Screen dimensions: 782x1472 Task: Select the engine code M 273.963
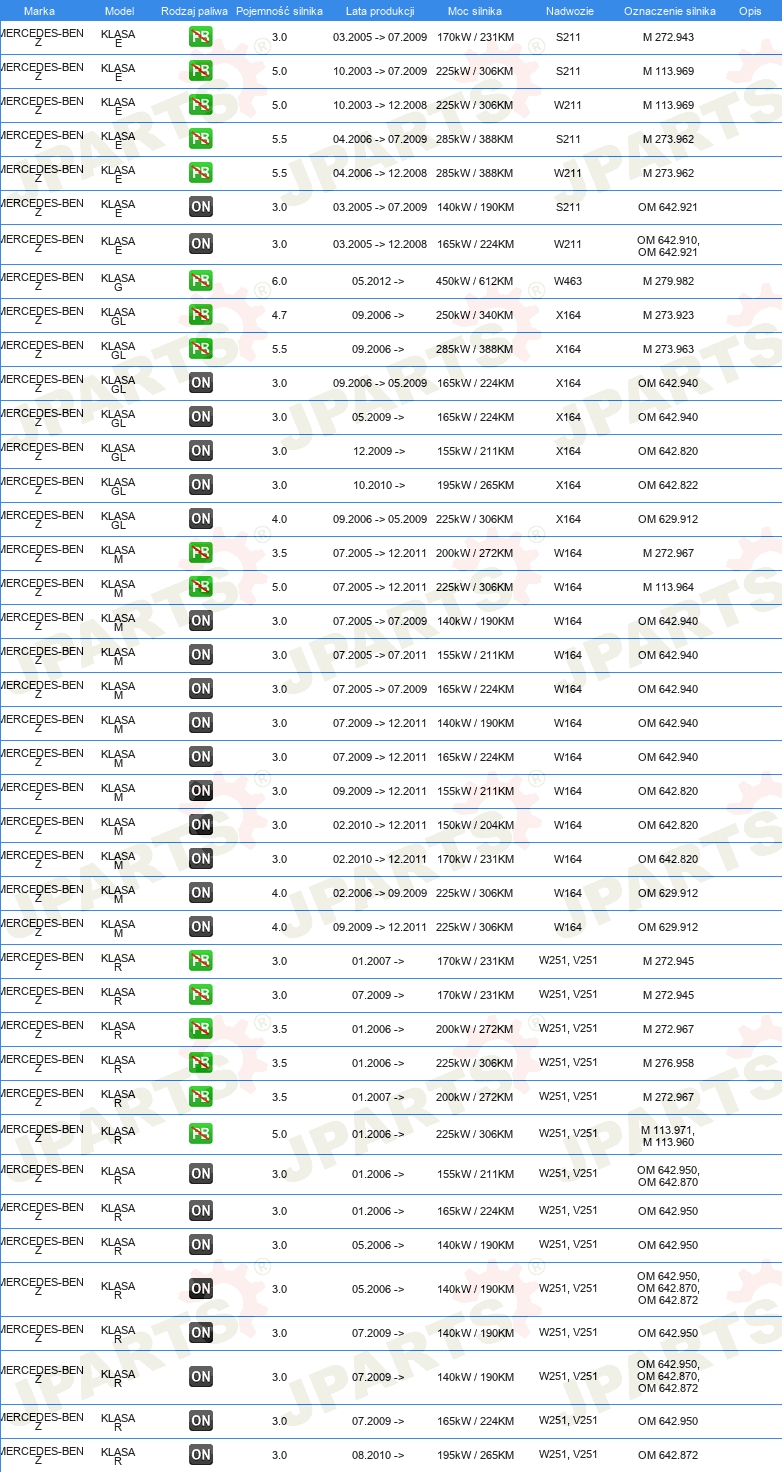(669, 349)
